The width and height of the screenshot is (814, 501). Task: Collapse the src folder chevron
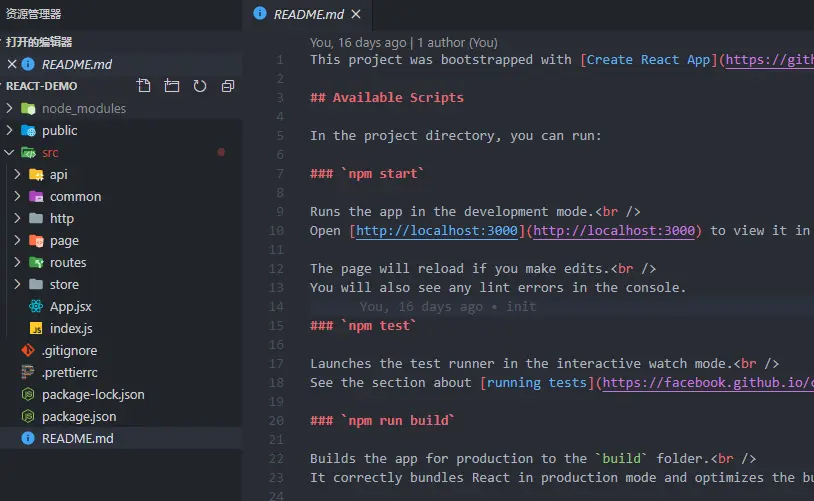9,152
